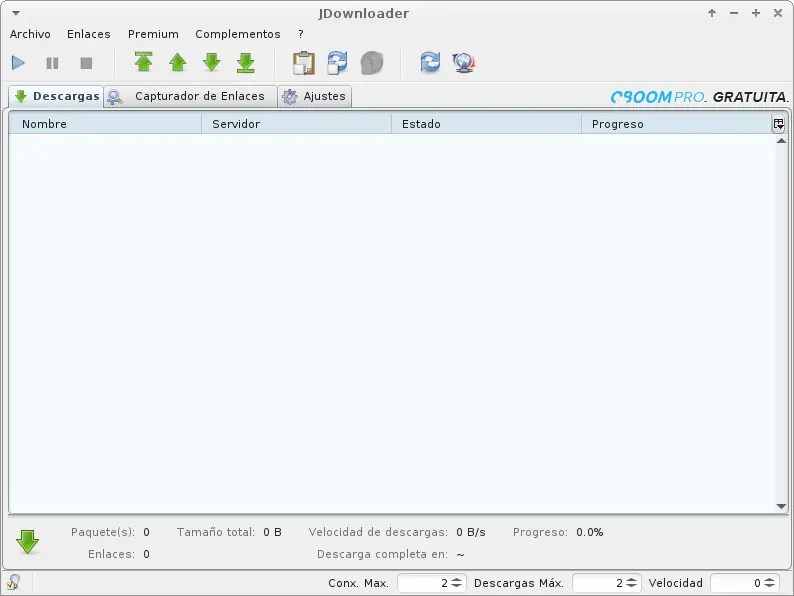Toggle automatic reconnect icon

[x=337, y=63]
